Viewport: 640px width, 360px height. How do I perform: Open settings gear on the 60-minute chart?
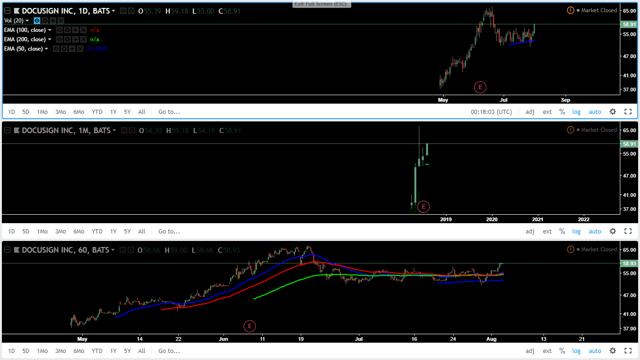pyautogui.click(x=613, y=351)
